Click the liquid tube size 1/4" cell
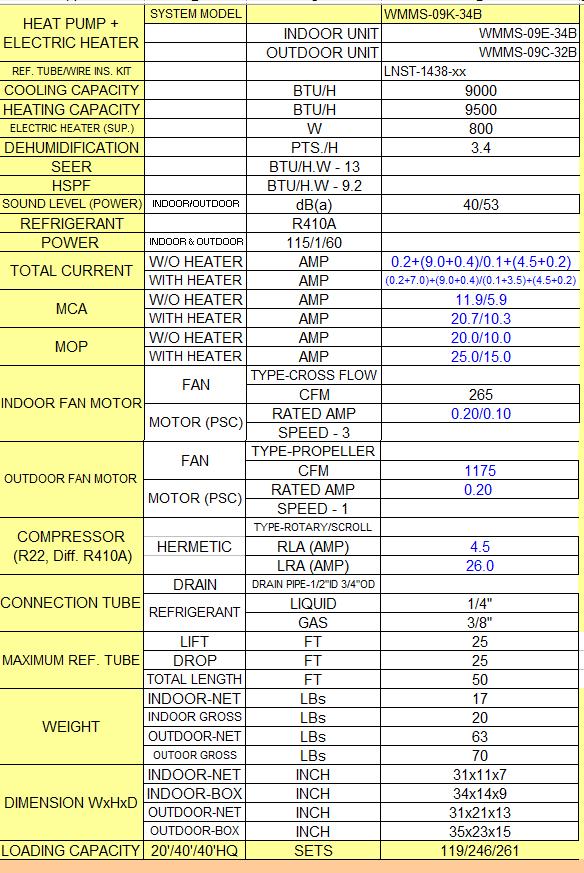 [480, 604]
